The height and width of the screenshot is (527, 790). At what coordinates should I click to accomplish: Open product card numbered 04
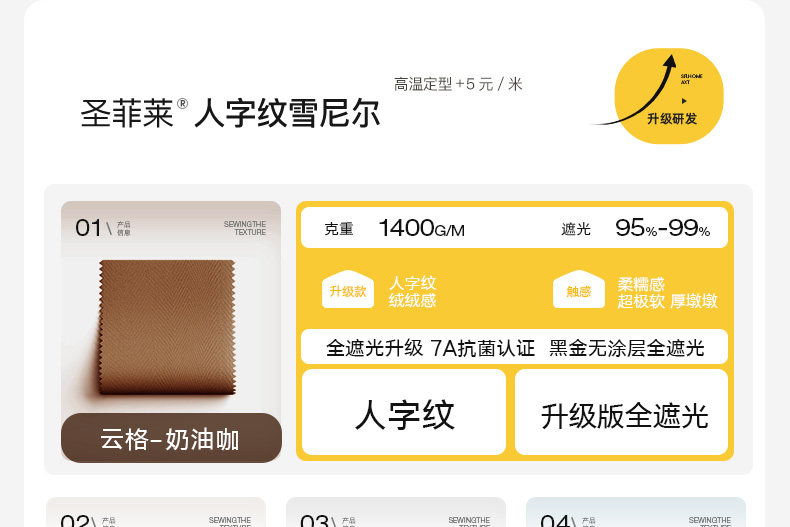pyautogui.click(x=636, y=512)
